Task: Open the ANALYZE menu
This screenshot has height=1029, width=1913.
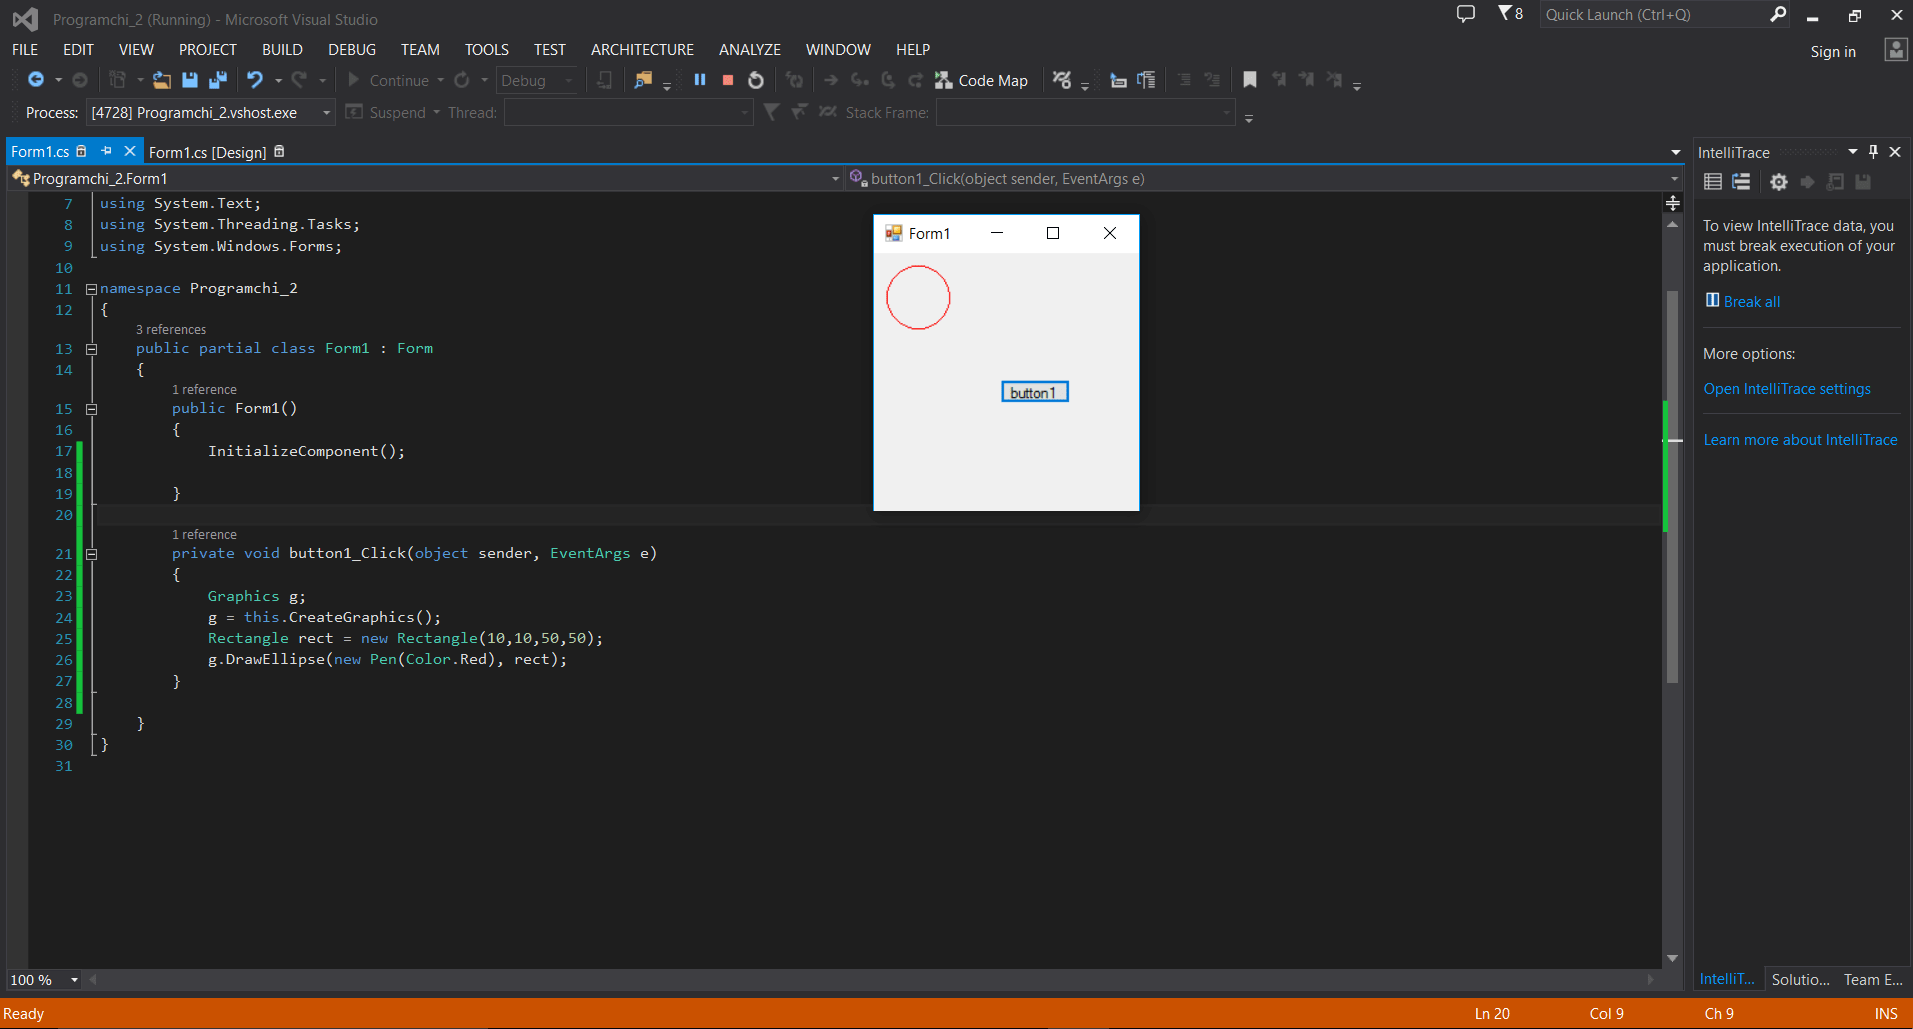Action: coord(750,49)
